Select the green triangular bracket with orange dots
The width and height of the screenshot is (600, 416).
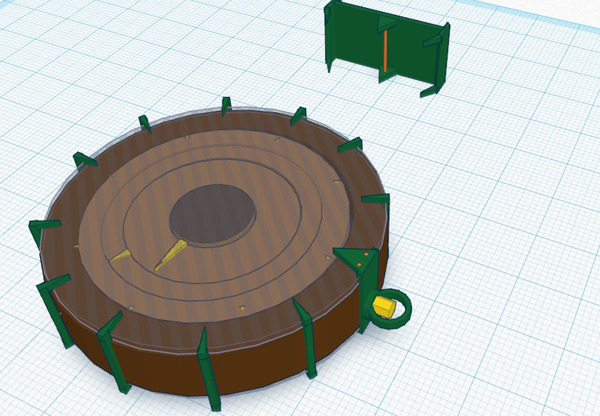(354, 259)
